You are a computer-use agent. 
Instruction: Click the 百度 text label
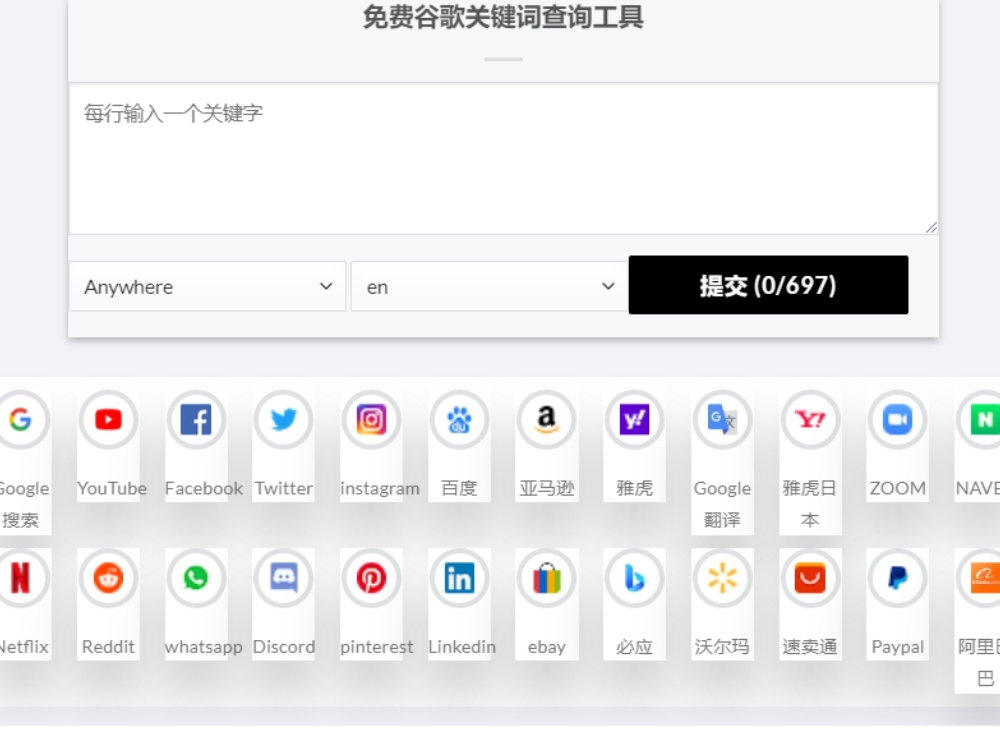[459, 489]
